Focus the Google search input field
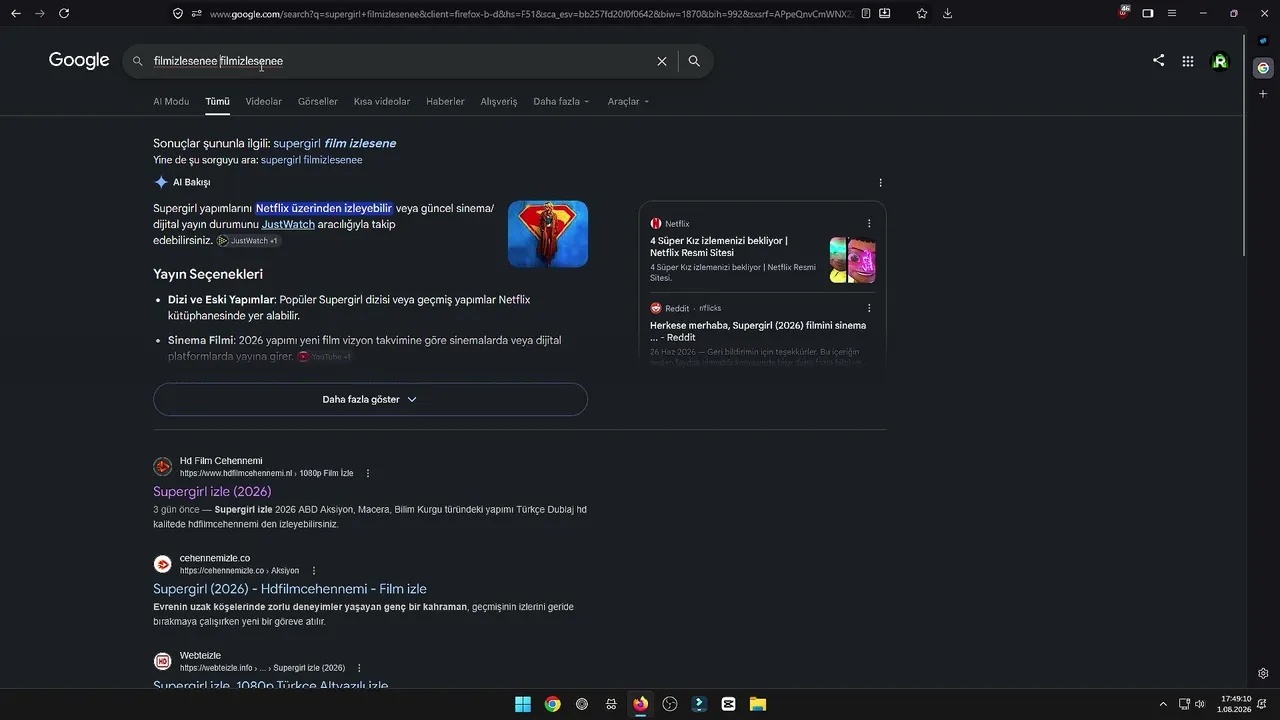This screenshot has height=720, width=1280. (400, 61)
